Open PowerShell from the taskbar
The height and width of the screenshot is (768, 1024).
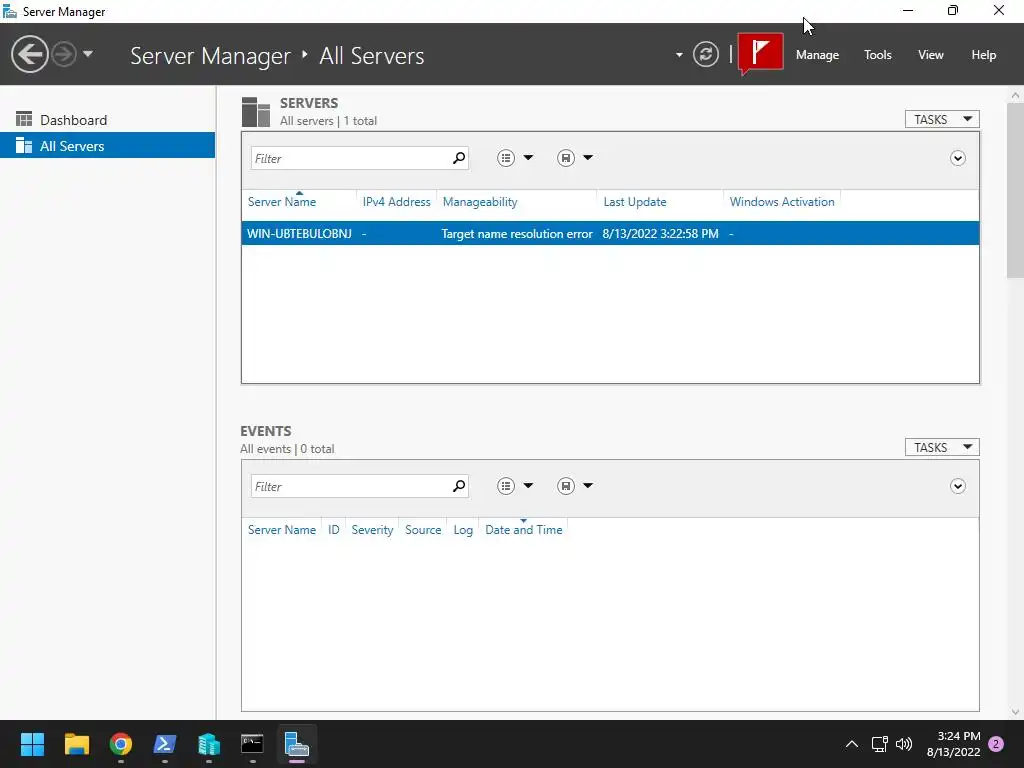[x=165, y=744]
